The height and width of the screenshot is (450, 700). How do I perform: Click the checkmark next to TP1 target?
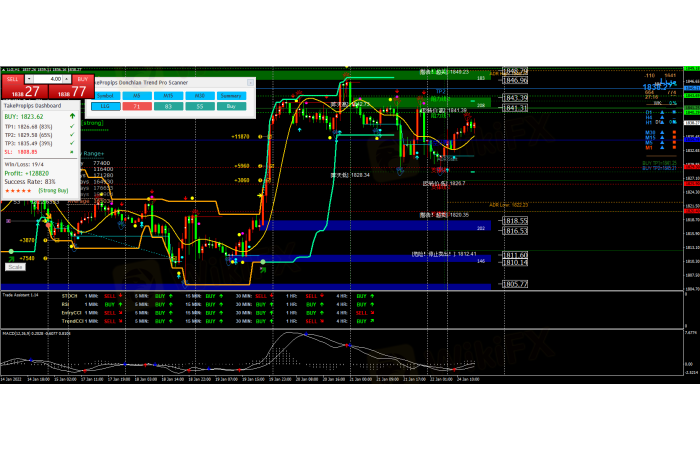click(x=72, y=127)
